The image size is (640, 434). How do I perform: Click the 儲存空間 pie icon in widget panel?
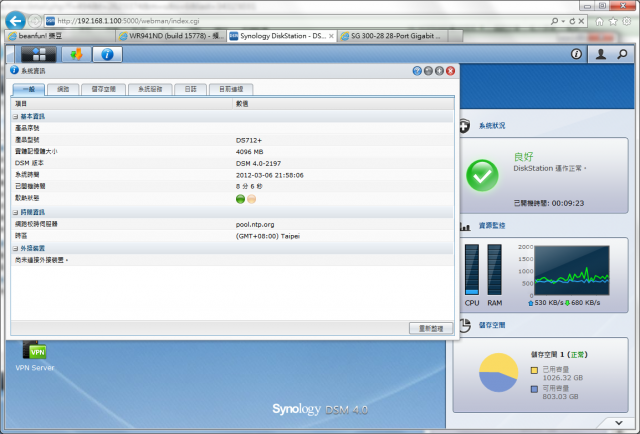tap(465, 325)
